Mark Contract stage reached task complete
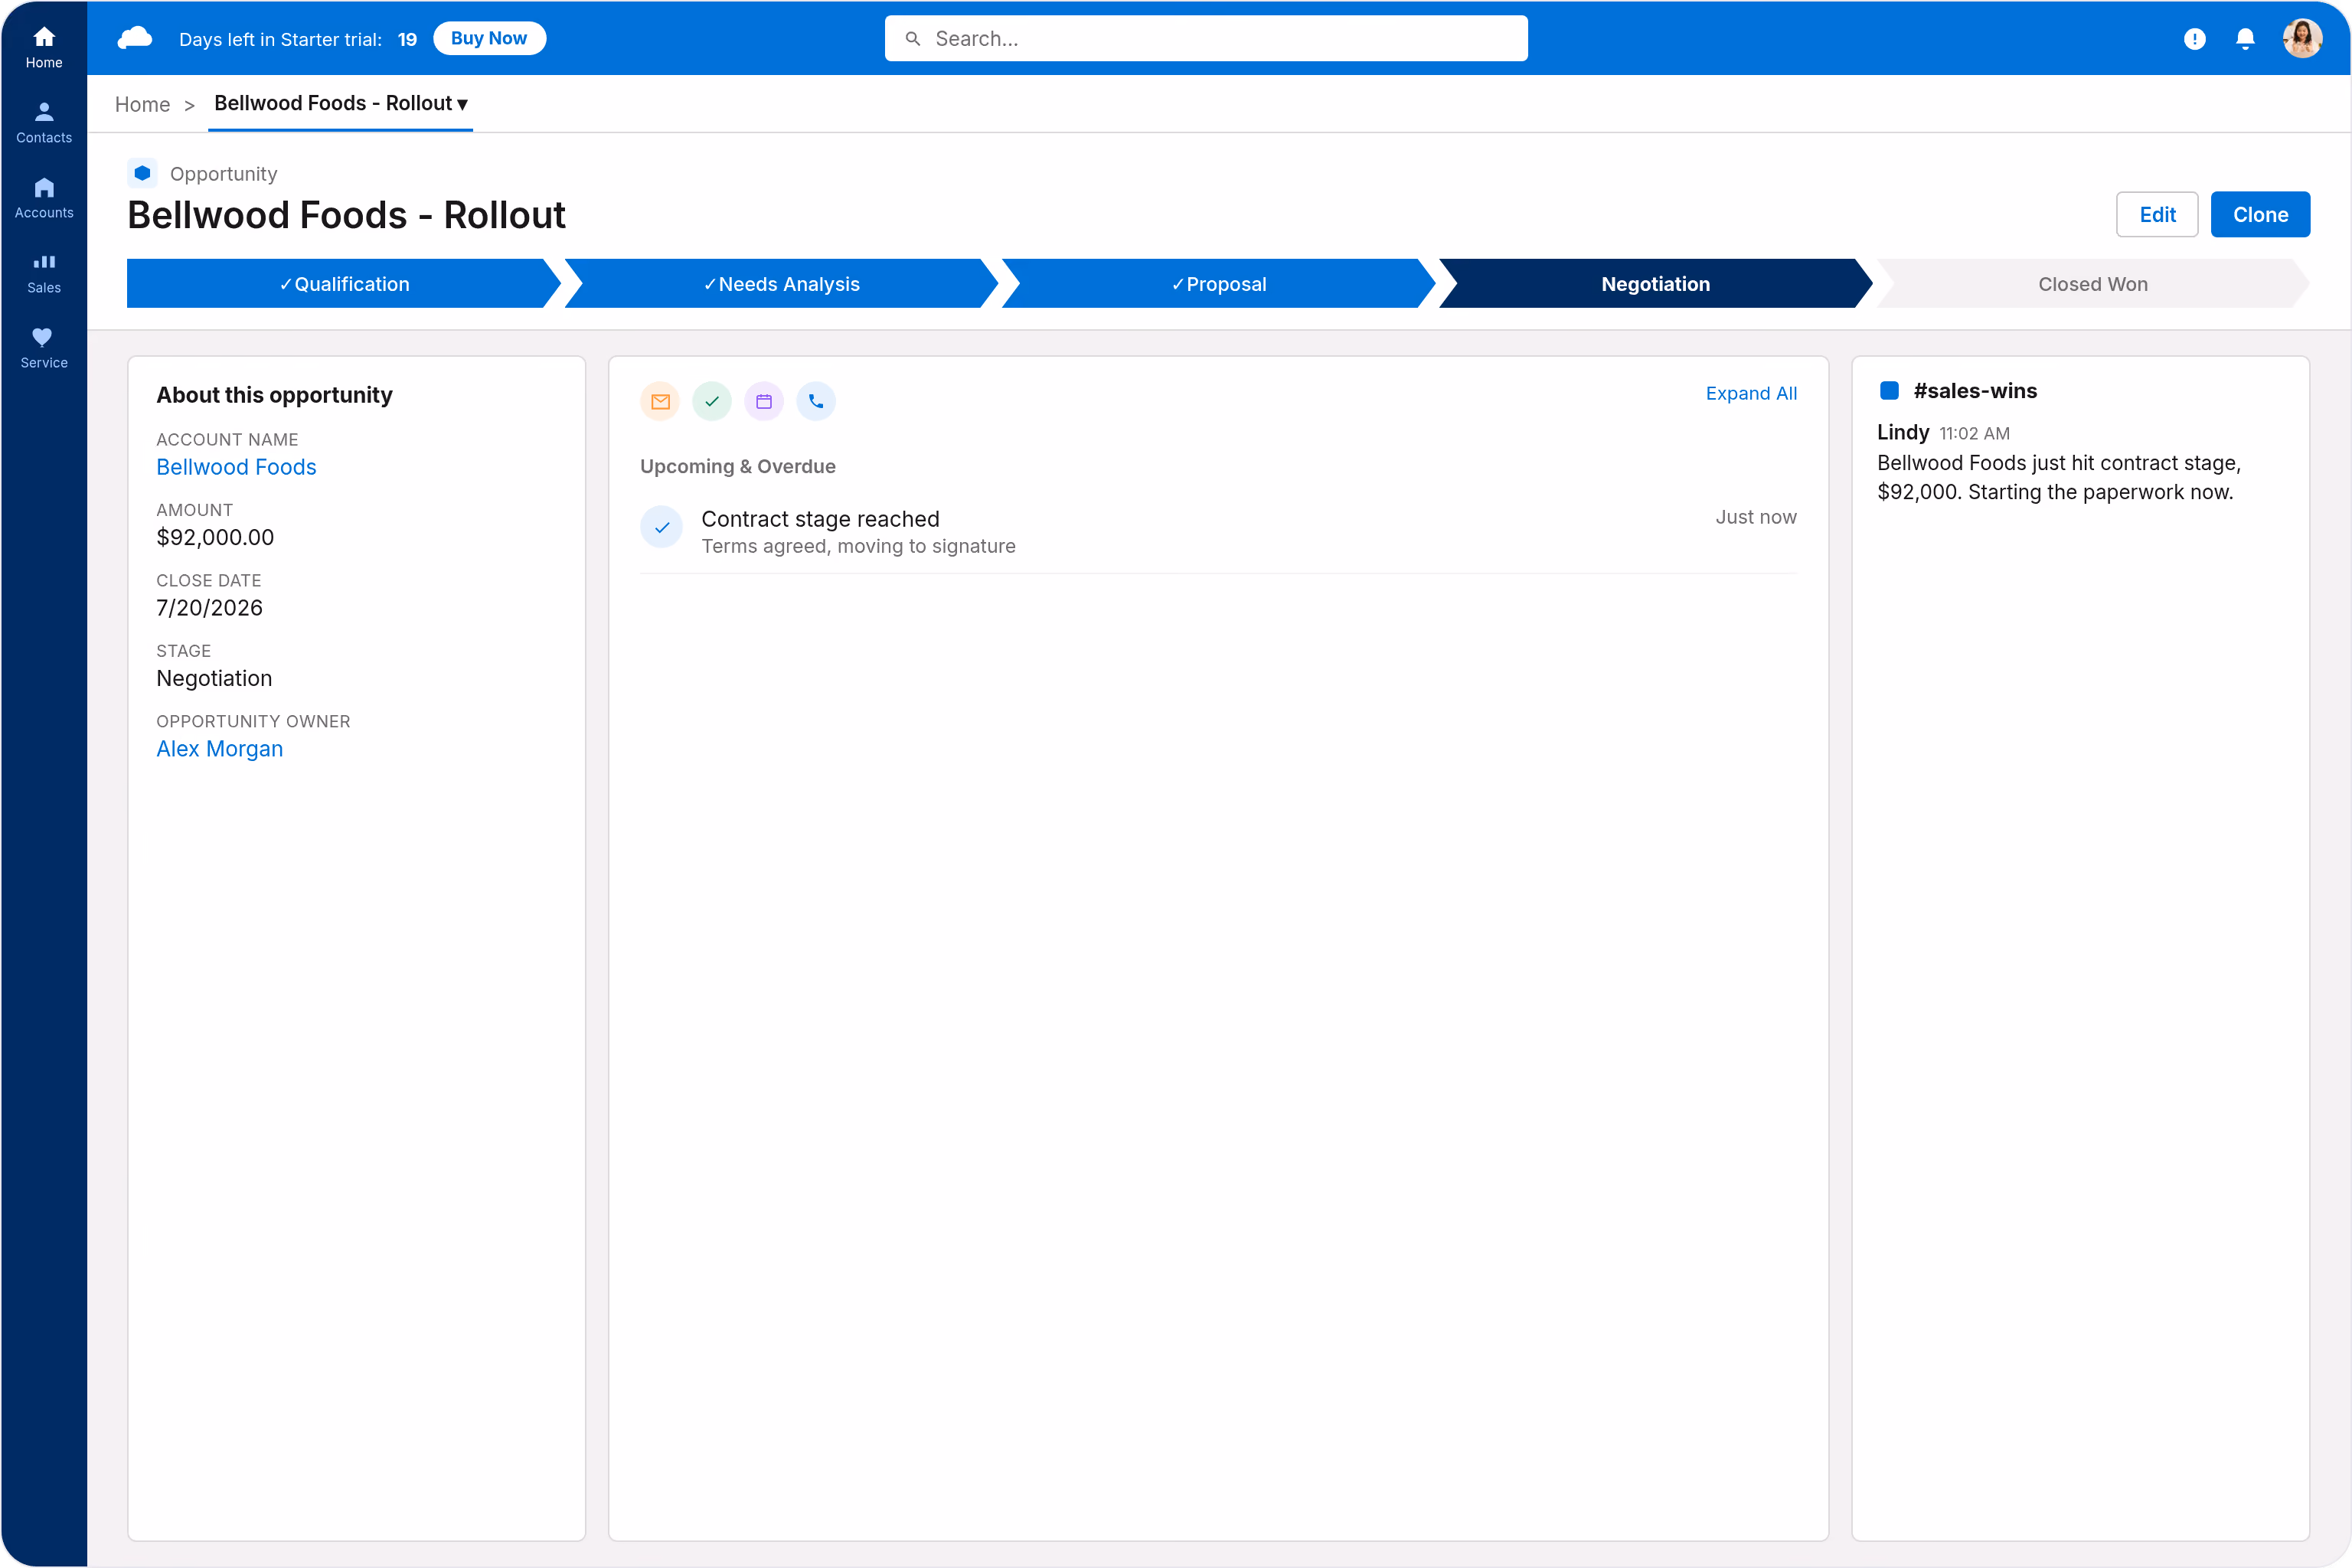 coord(661,527)
